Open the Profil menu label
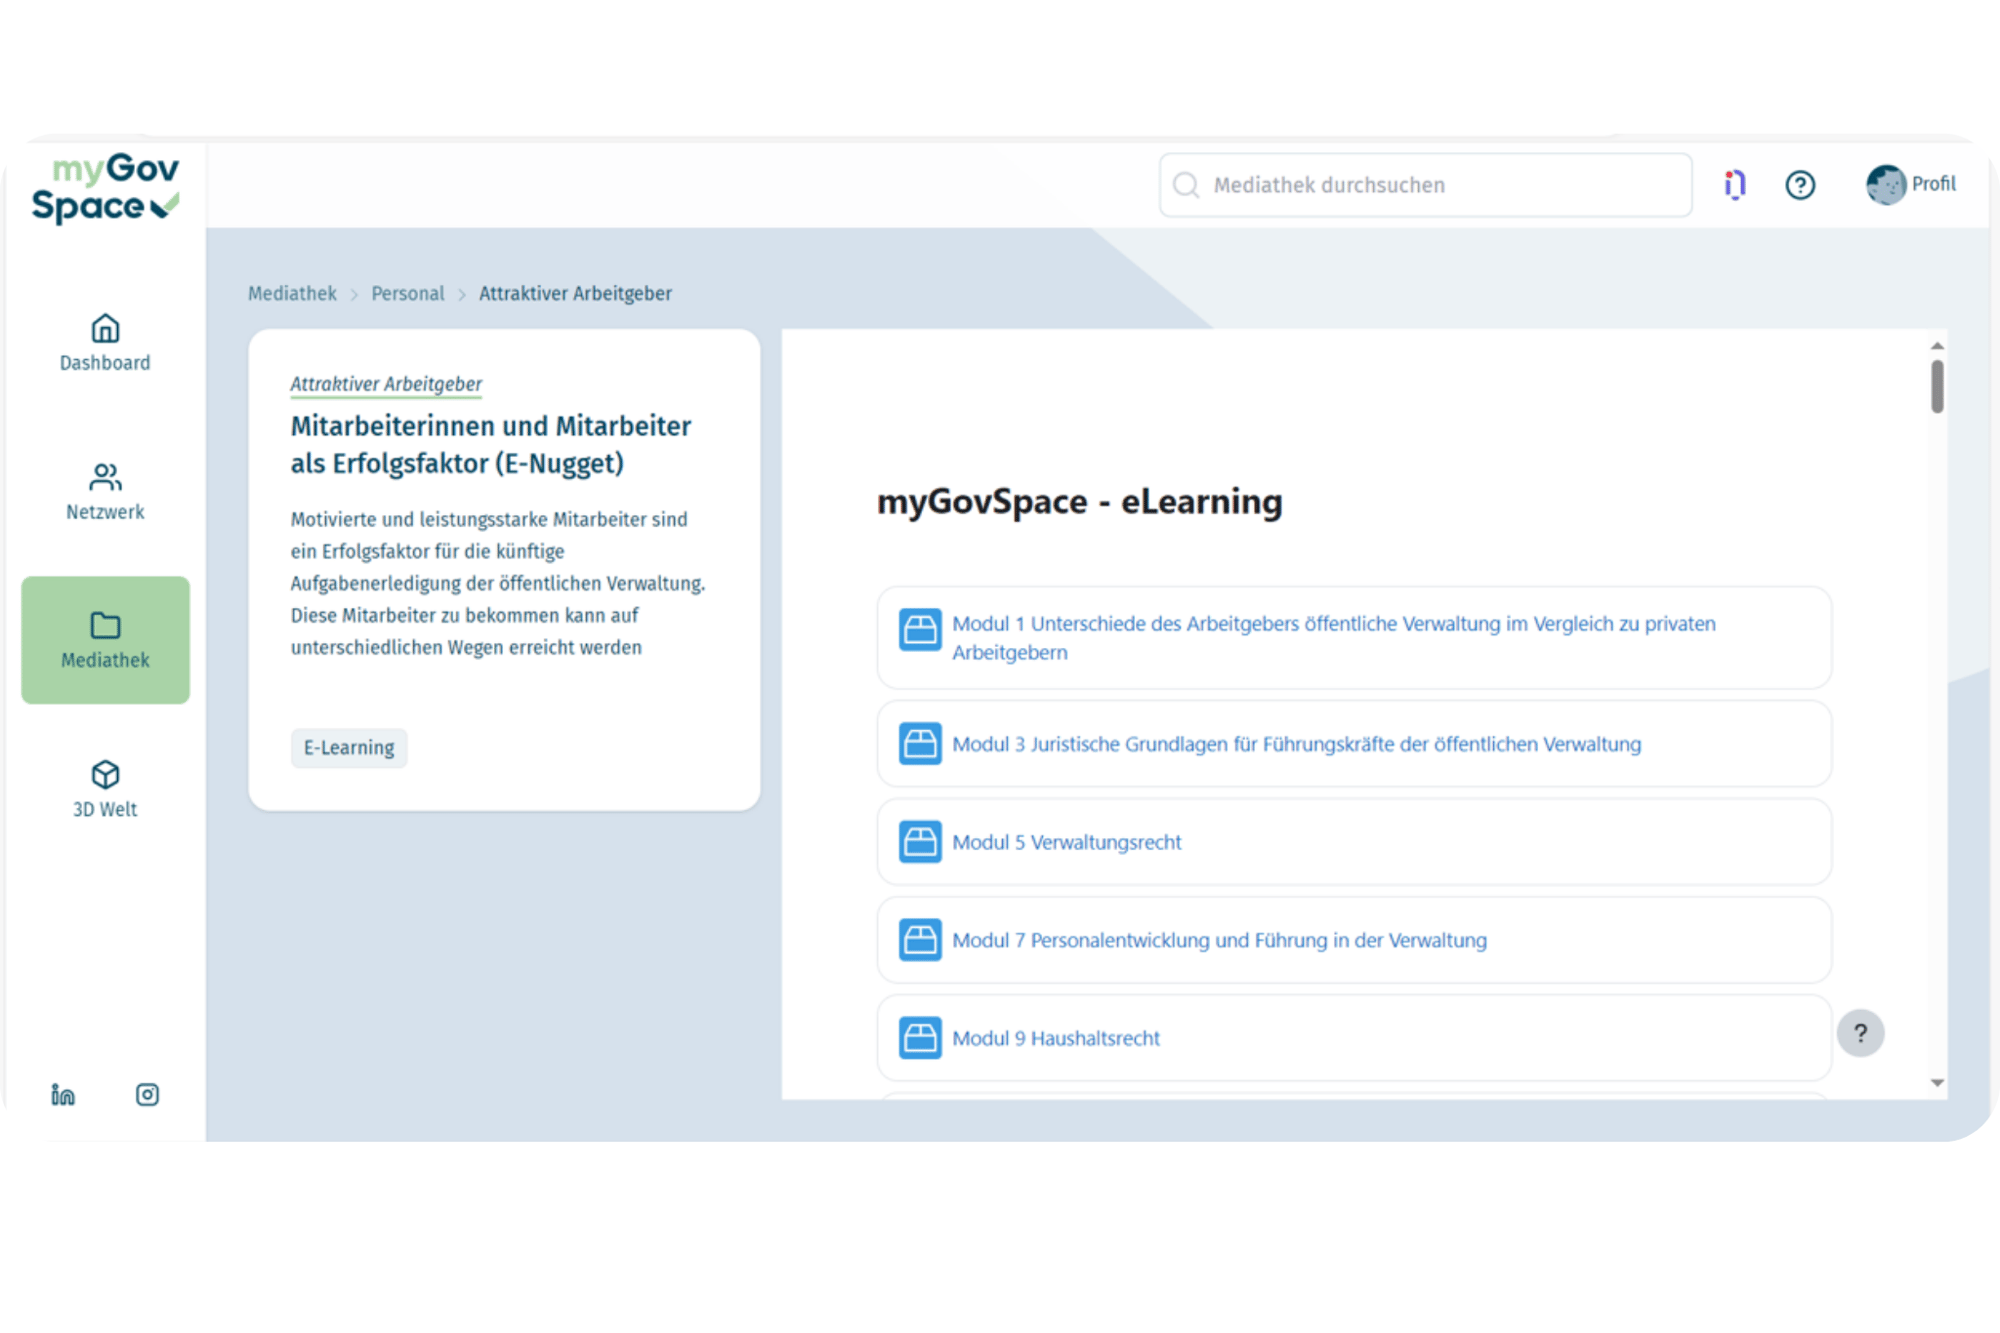2000x1333 pixels. pyautogui.click(x=1933, y=184)
